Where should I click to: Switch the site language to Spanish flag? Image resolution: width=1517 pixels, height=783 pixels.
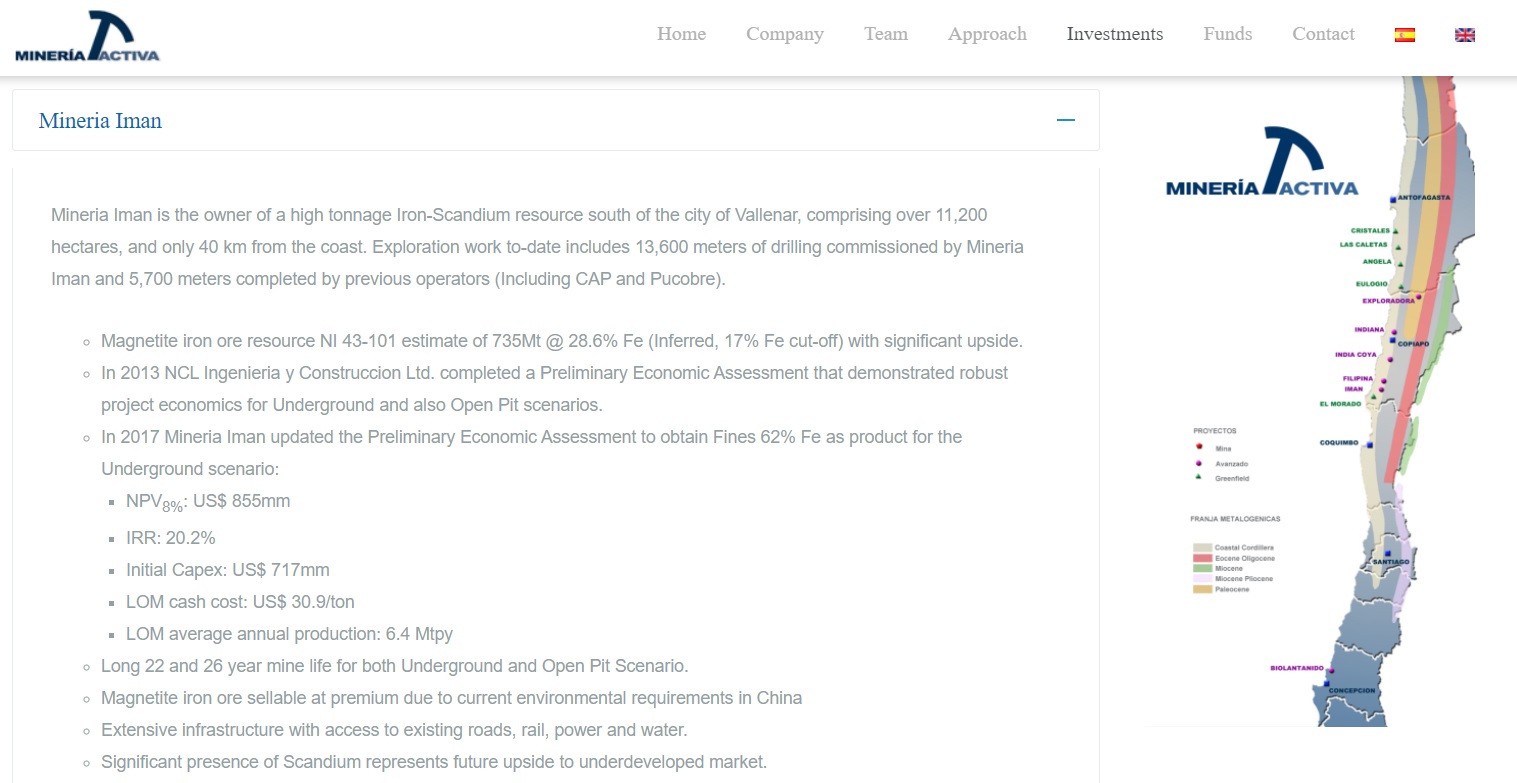(1405, 34)
